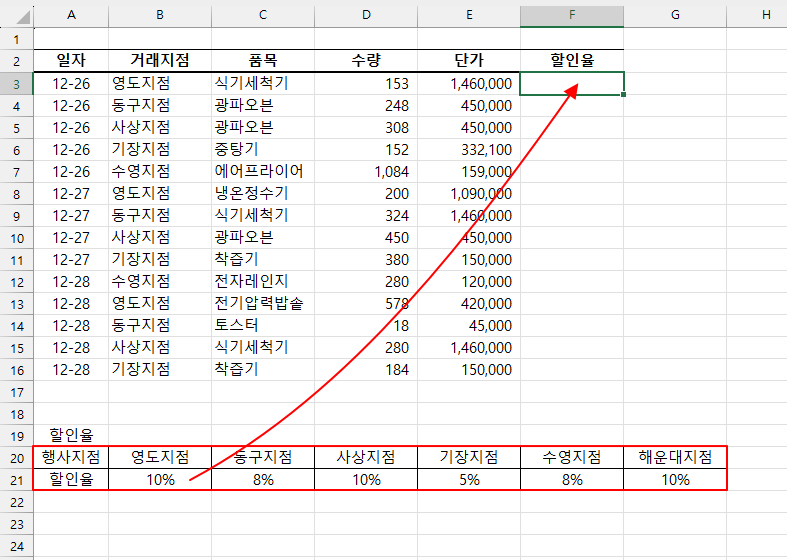This screenshot has width=787, height=560.
Task: Select price cell 159,000
Action: coord(469,172)
